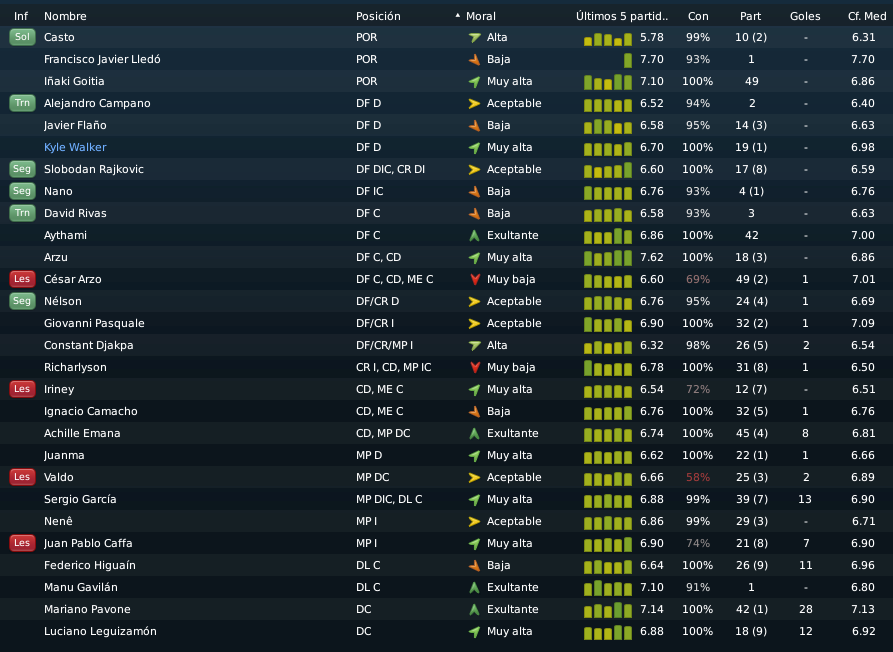Click the Trn badge next to Alejandro Campano
This screenshot has width=893, height=652.
(22, 103)
